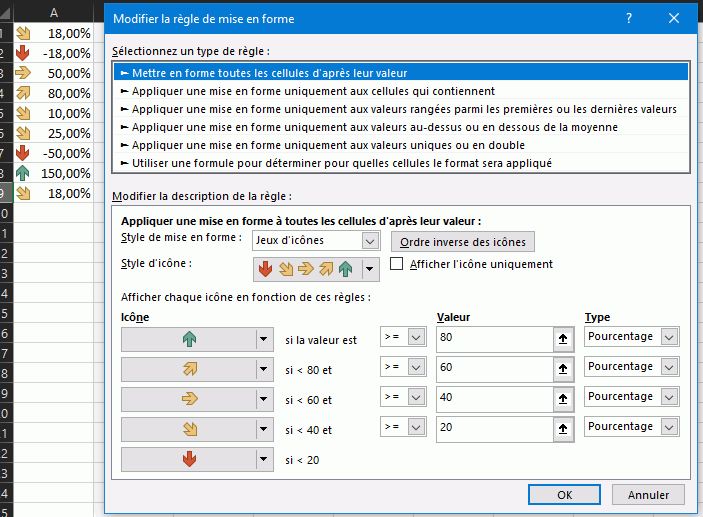Confirm the rule with OK button
The width and height of the screenshot is (703, 517).
pos(564,495)
